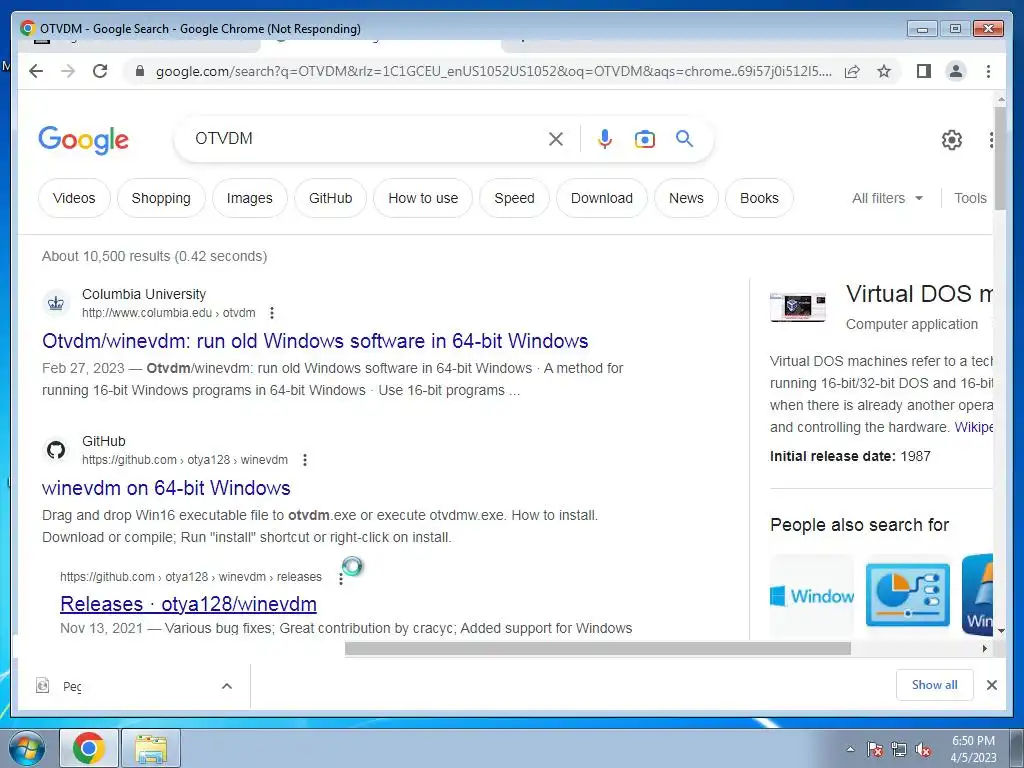The width and height of the screenshot is (1024, 768).
Task: Click the Chrome address bar URL
Action: pyautogui.click(x=493, y=71)
